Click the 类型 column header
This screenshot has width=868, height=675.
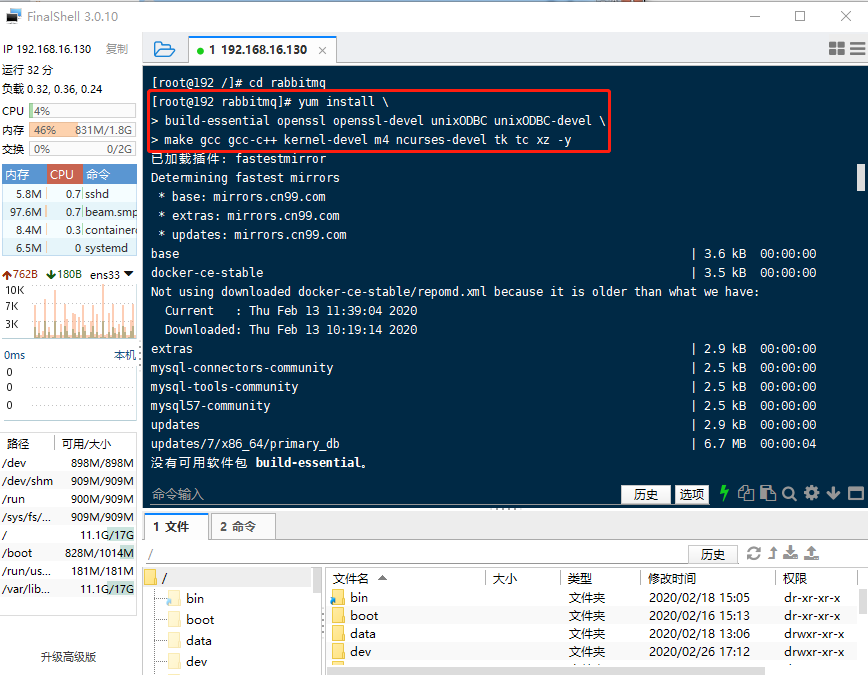coord(601,578)
